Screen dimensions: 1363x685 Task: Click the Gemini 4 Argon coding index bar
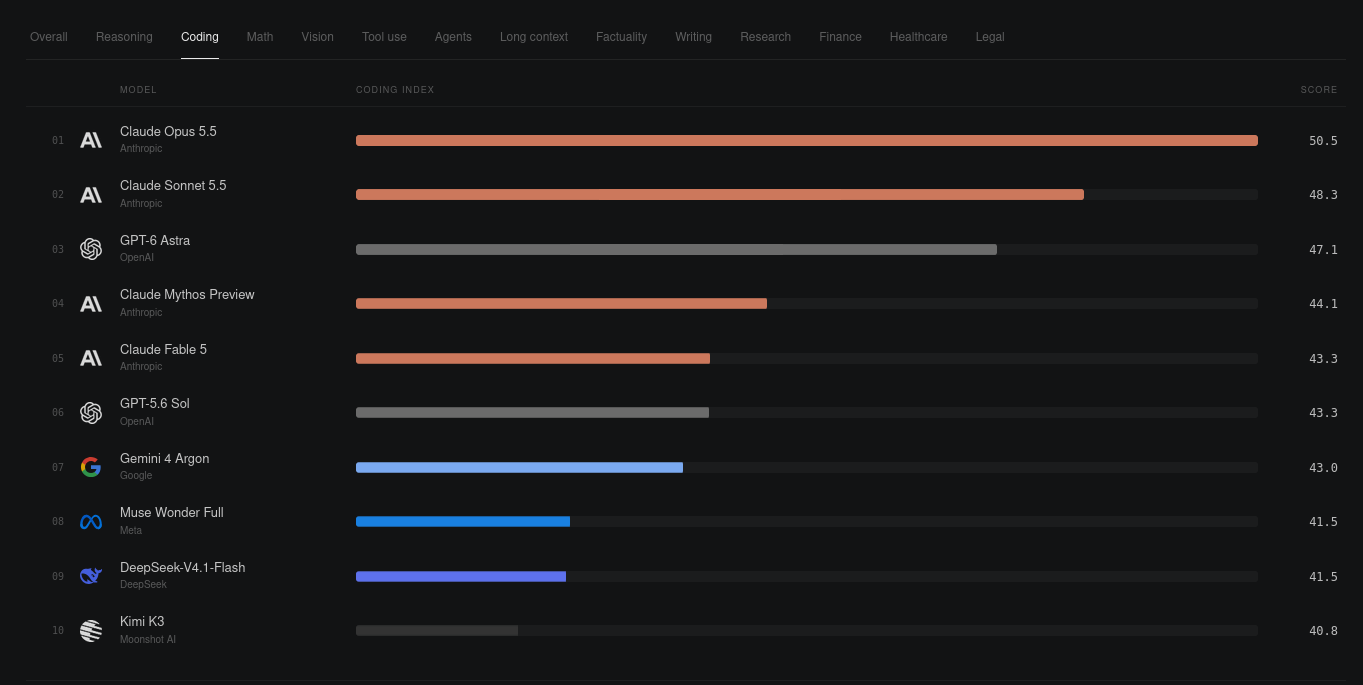(x=519, y=468)
